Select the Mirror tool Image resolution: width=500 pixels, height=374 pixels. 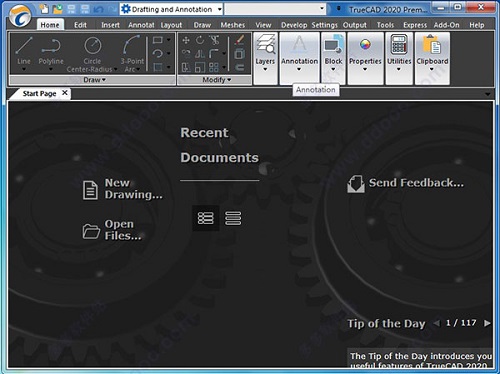point(200,53)
